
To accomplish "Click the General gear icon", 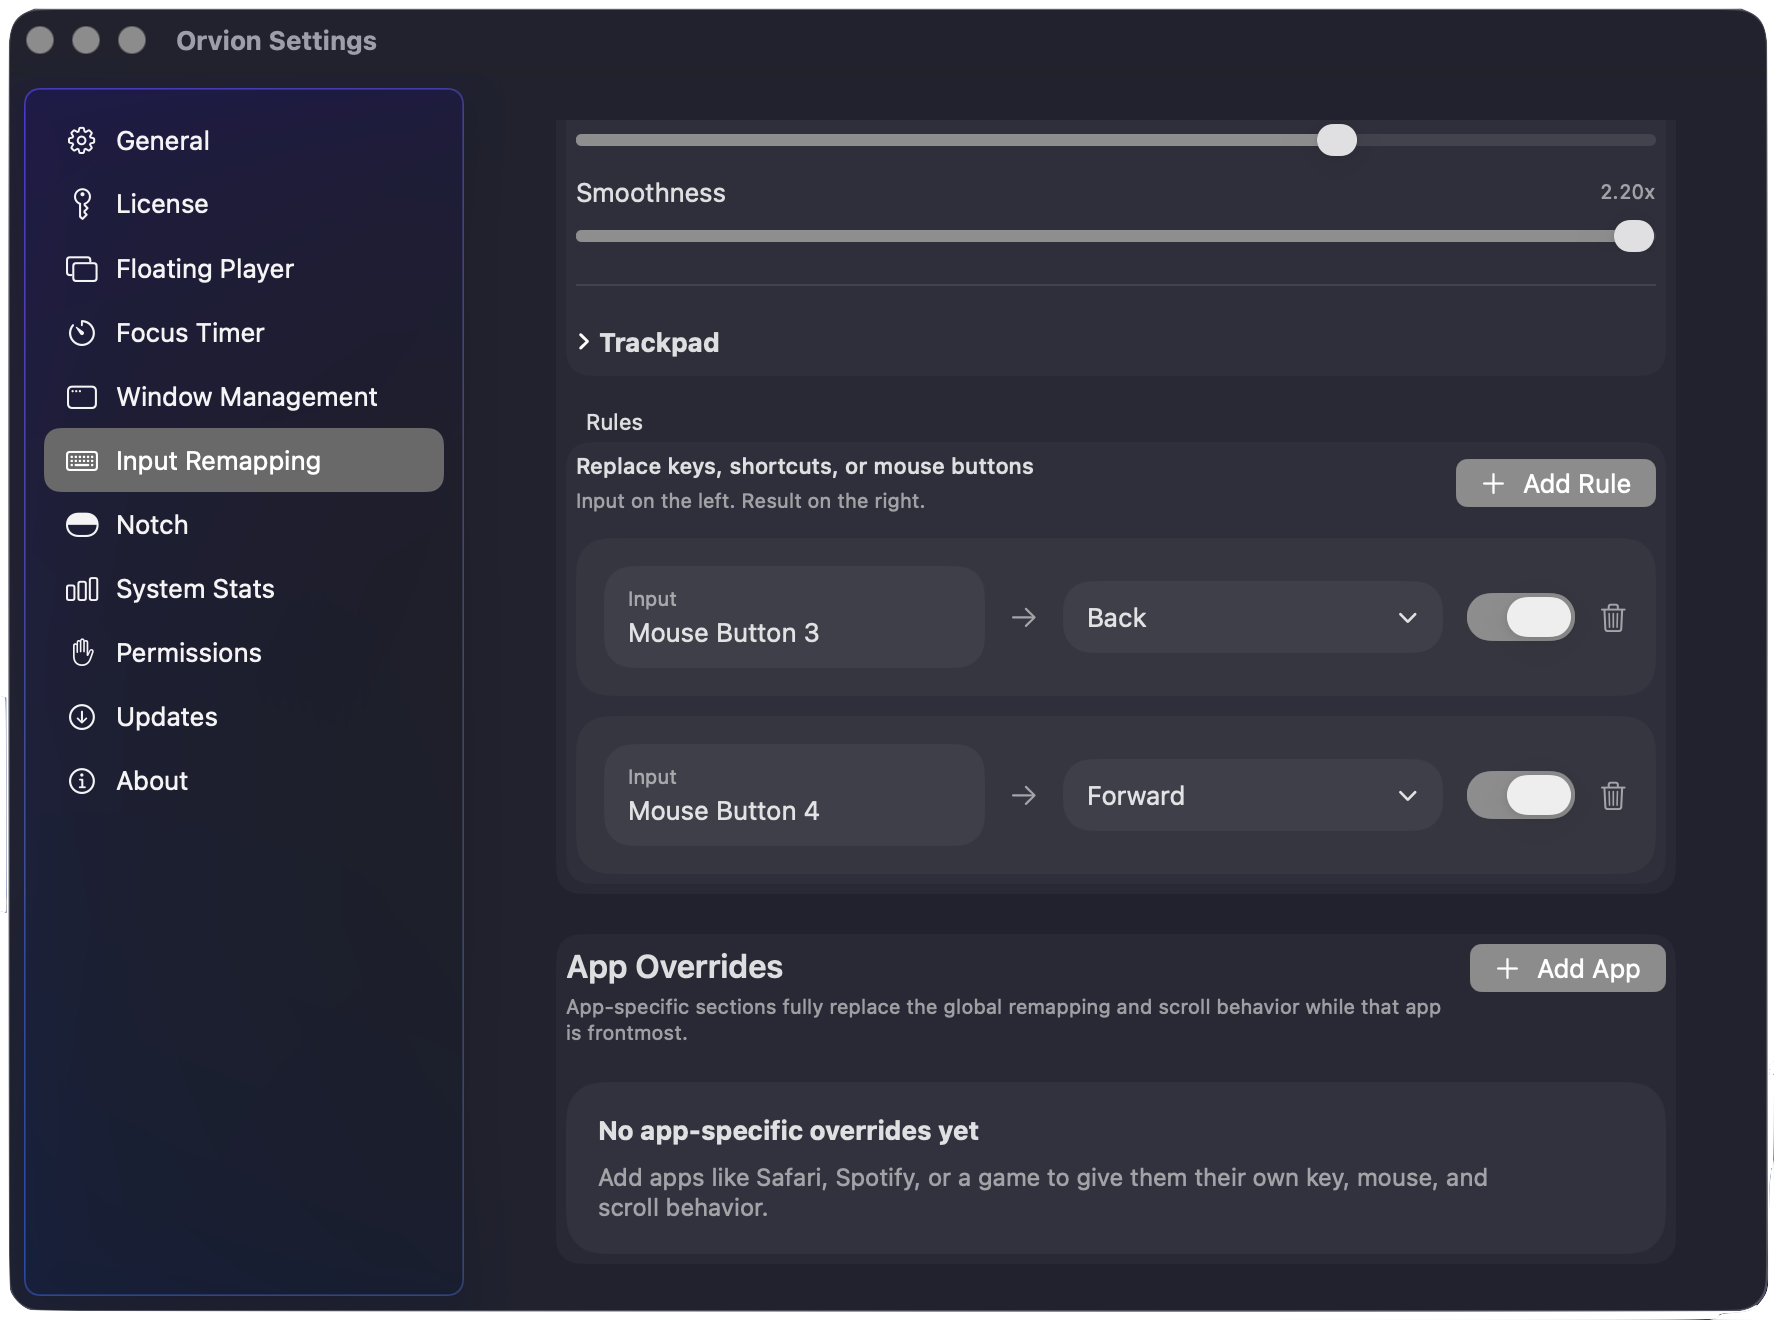I will coord(82,141).
